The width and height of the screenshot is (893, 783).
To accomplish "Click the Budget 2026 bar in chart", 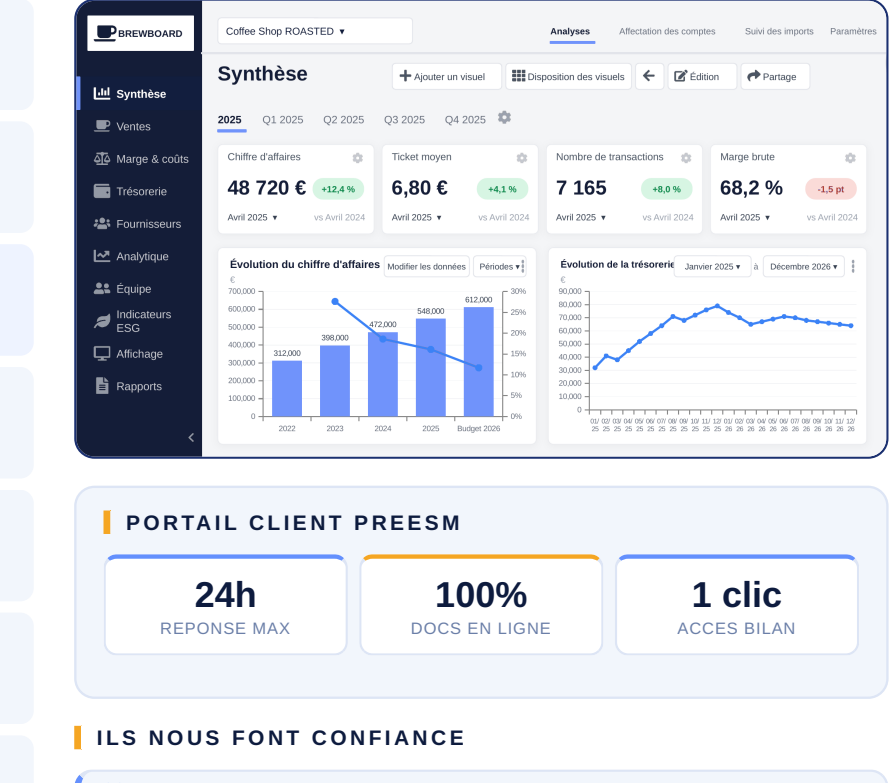I will click(478, 362).
